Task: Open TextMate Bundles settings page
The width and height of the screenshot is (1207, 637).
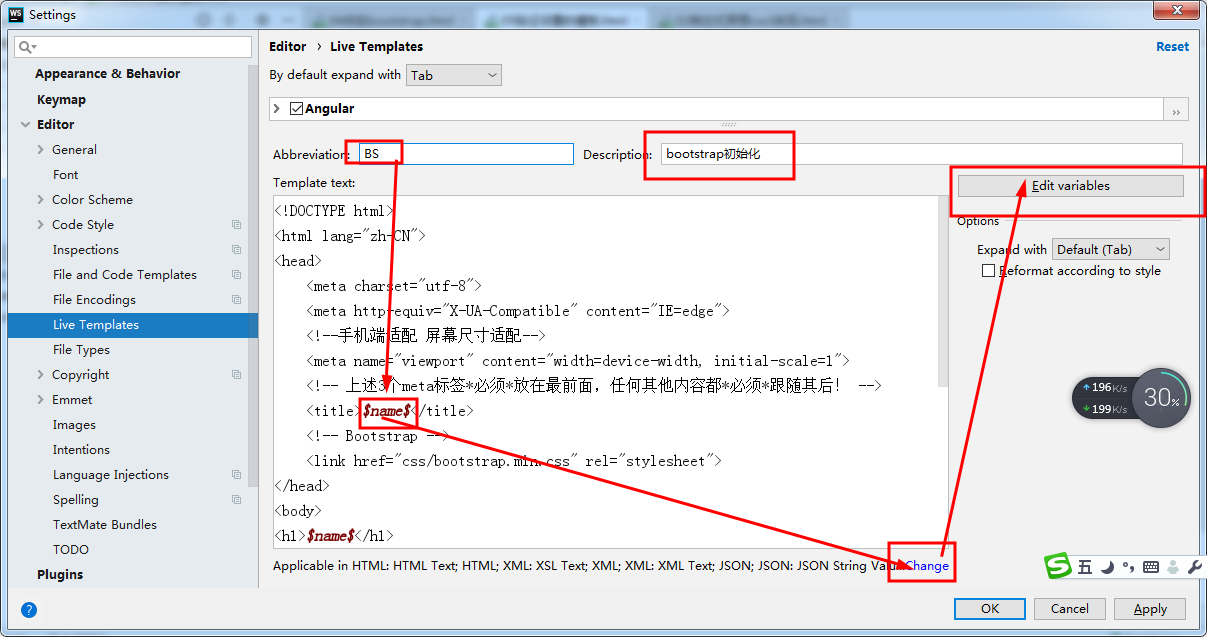Action: tap(104, 525)
